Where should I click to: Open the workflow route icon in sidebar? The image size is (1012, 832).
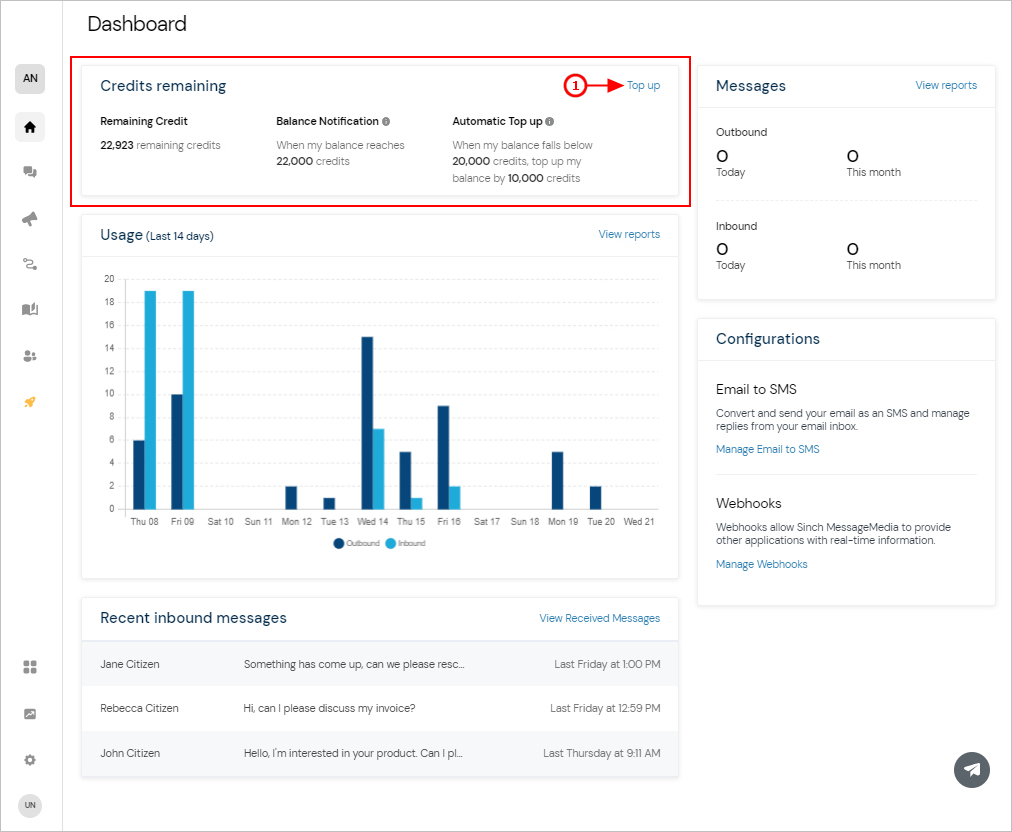[x=30, y=264]
